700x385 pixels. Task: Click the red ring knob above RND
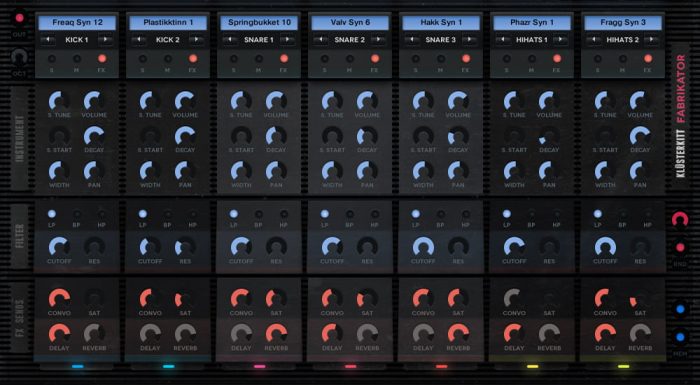coord(680,219)
